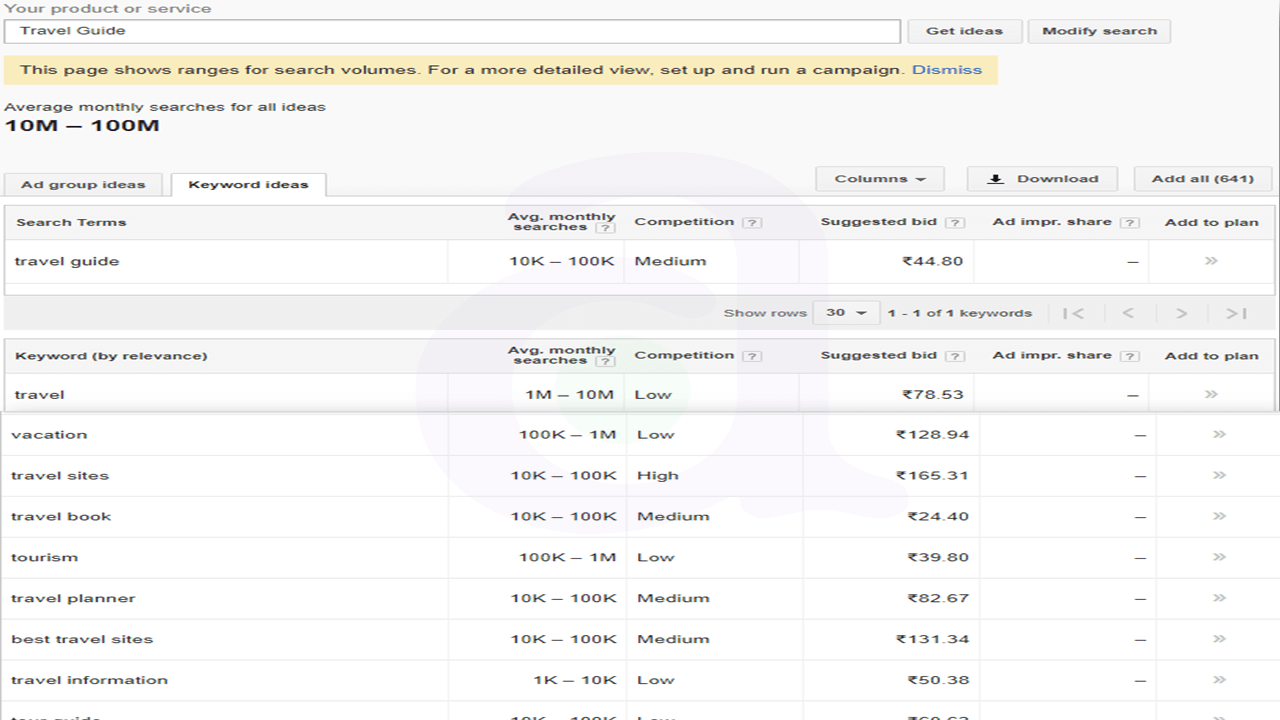Click the Modify search button
The height and width of the screenshot is (720, 1280).
[x=1099, y=31]
